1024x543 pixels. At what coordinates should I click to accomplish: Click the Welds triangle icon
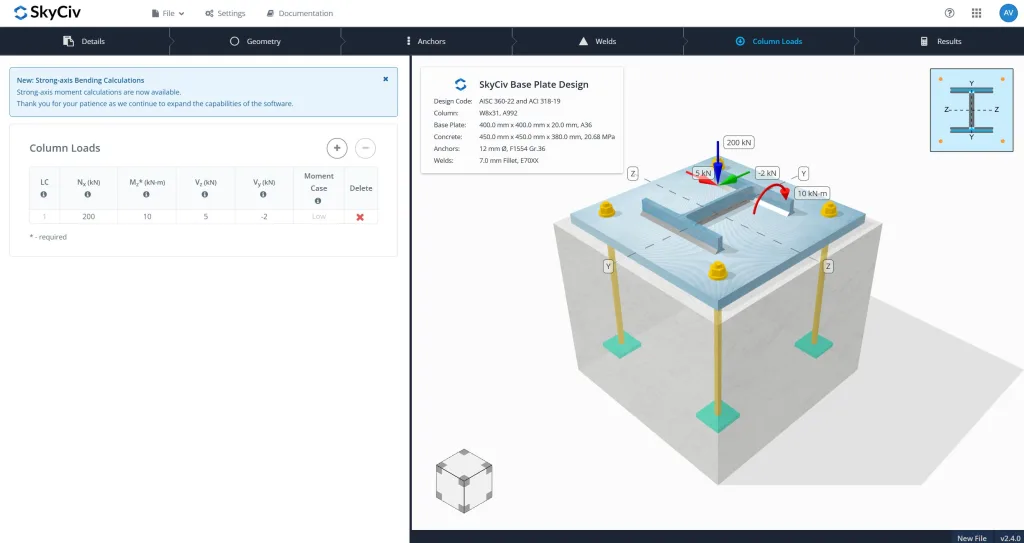tap(583, 41)
